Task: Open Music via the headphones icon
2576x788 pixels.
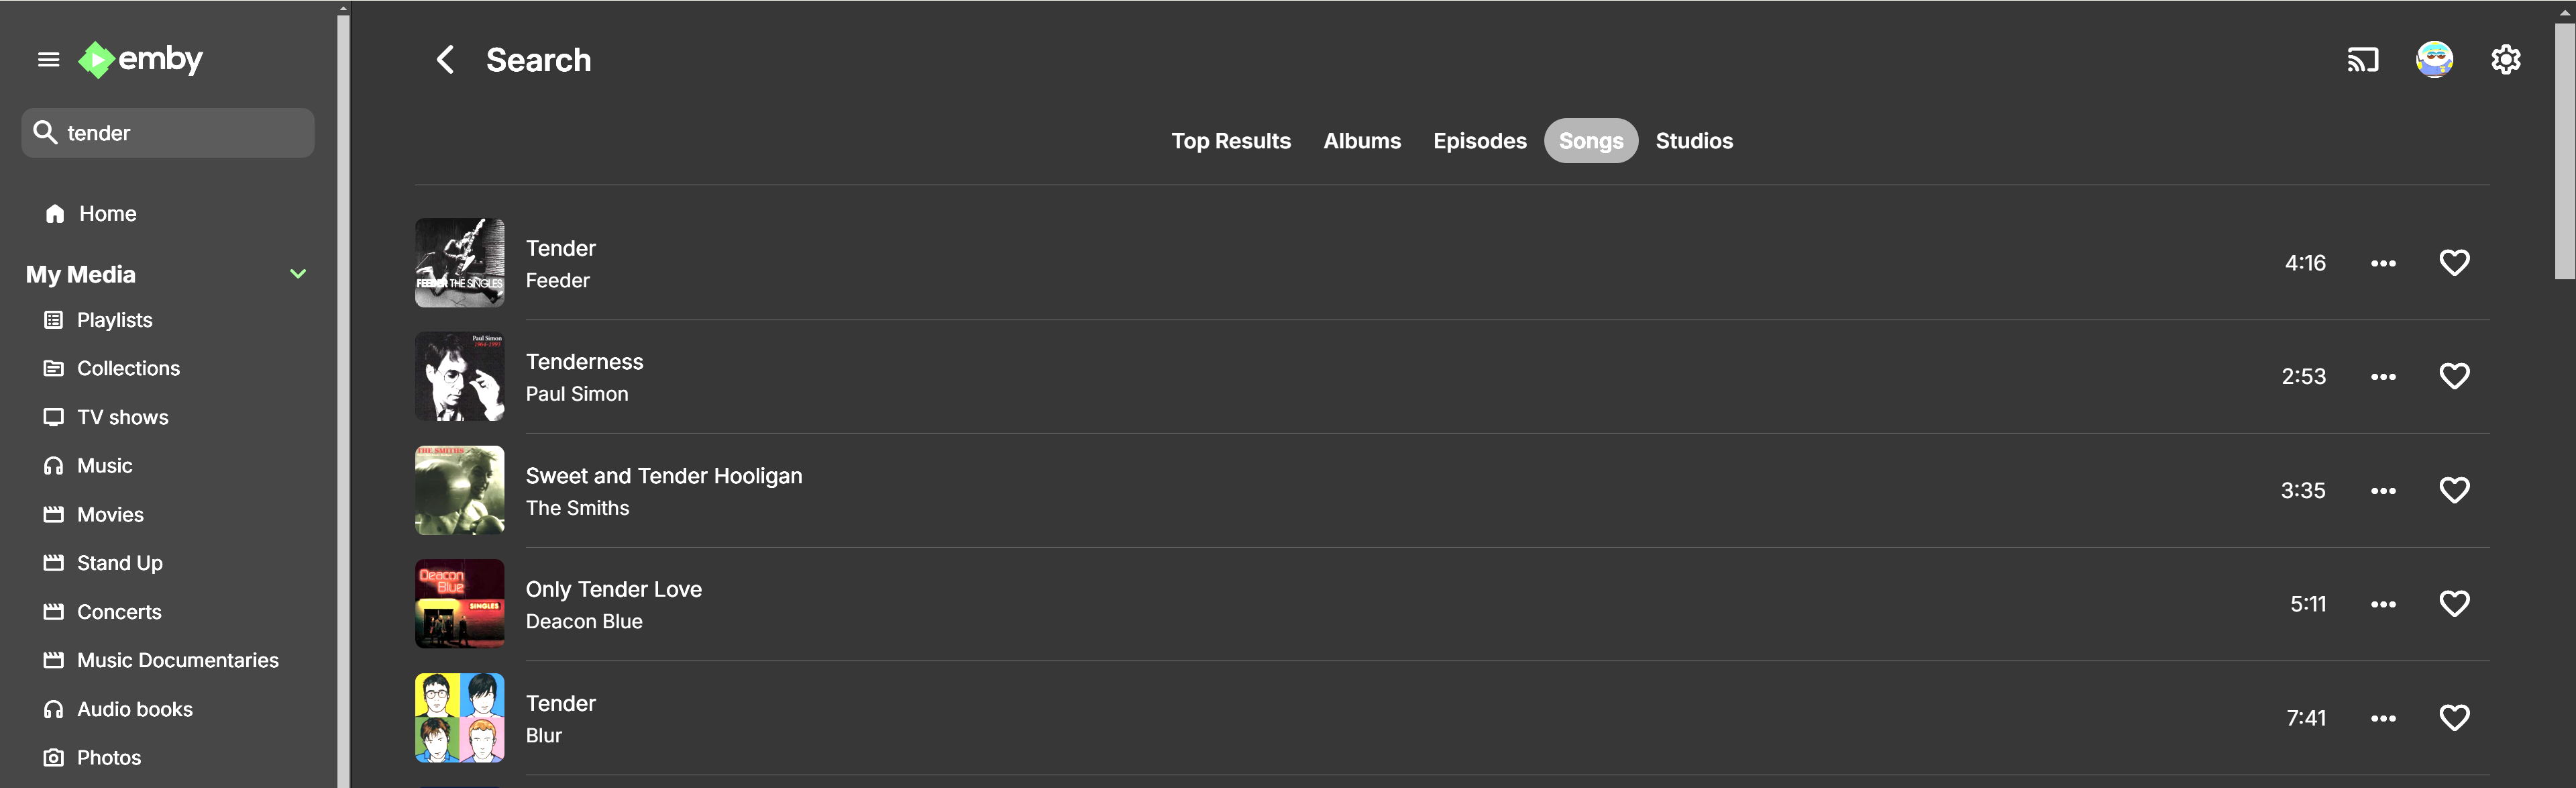Action: click(x=54, y=465)
